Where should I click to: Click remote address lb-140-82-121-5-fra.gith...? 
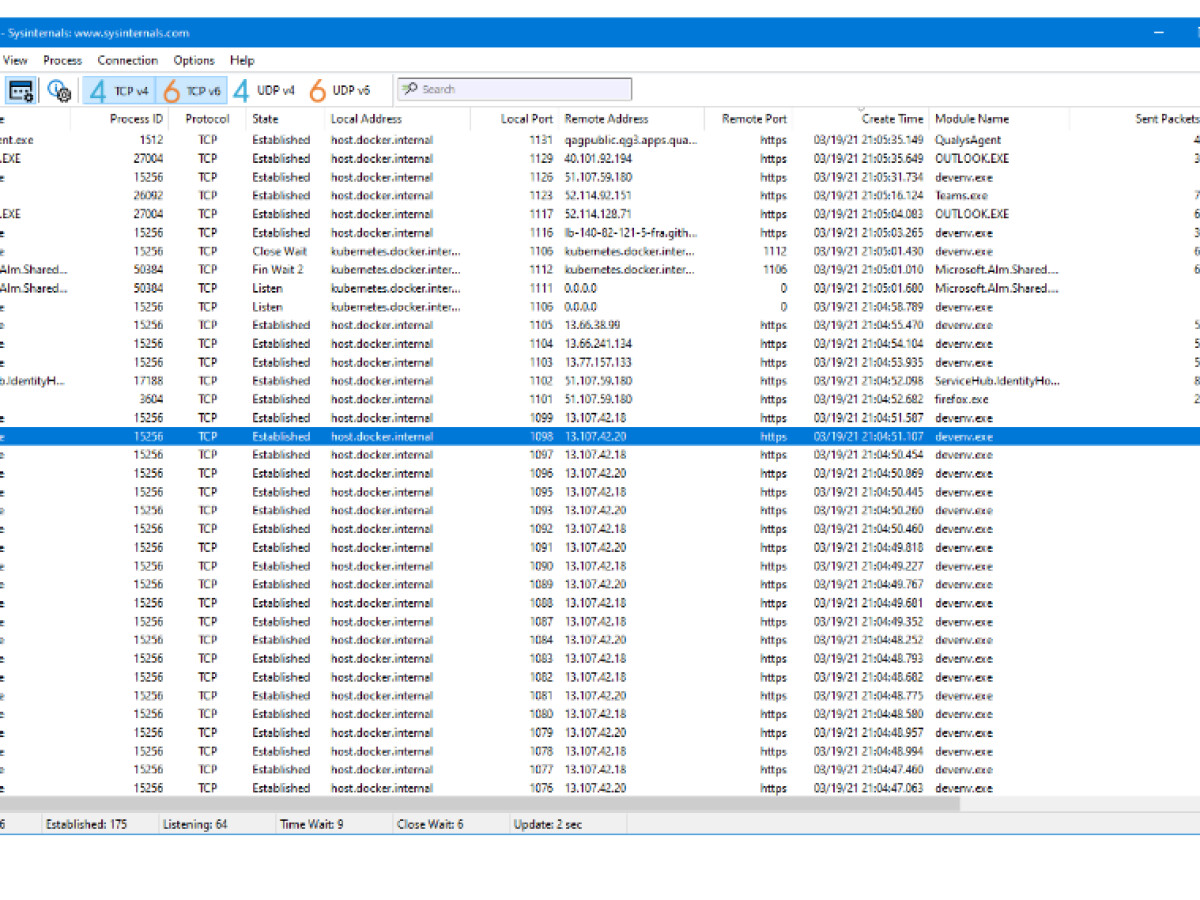631,232
